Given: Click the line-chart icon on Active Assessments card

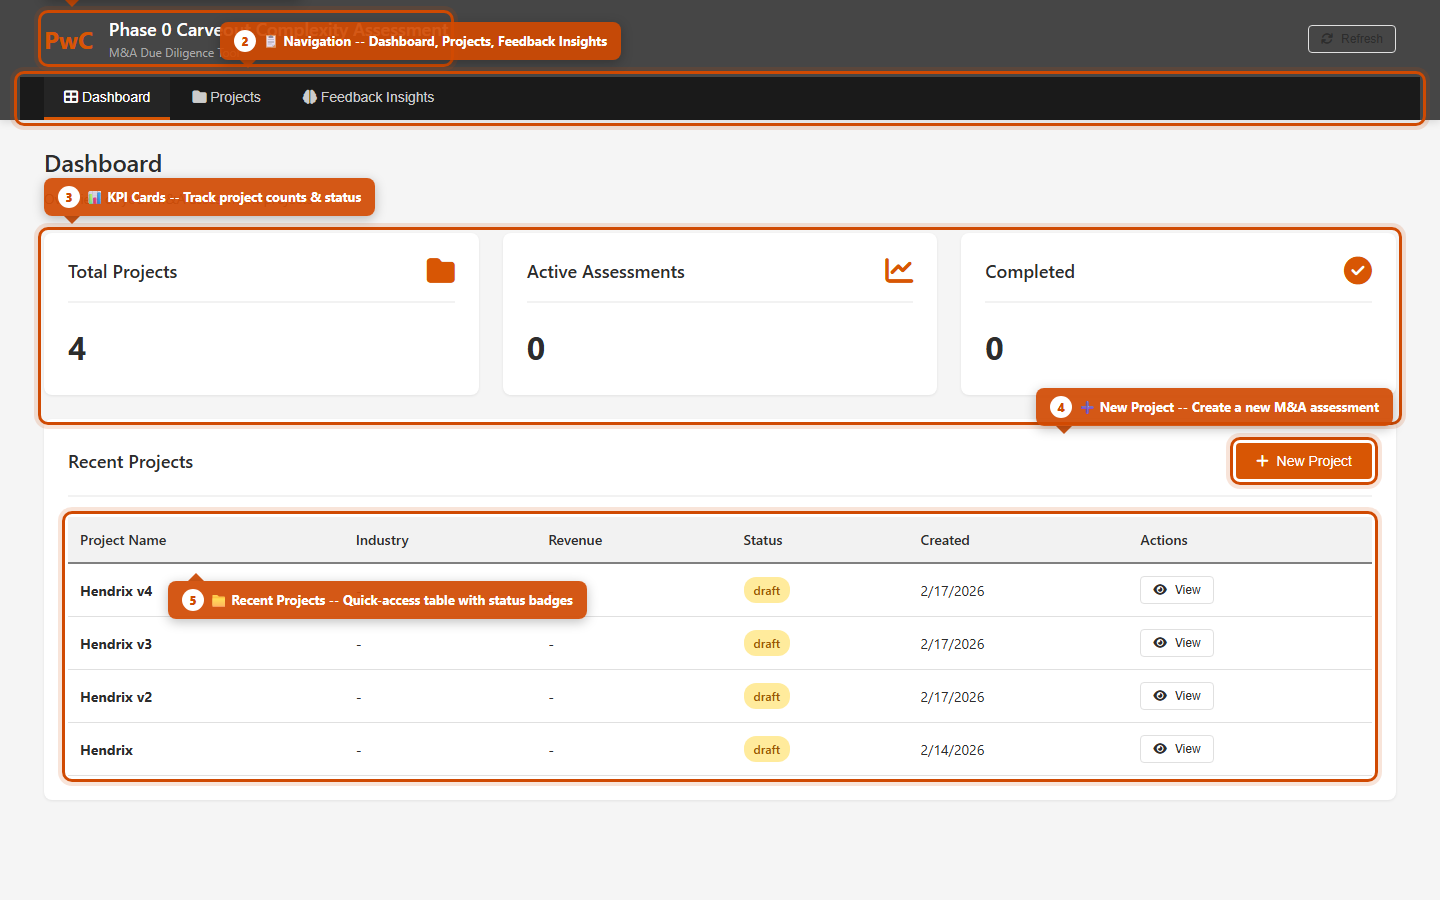Looking at the screenshot, I should tap(898, 270).
